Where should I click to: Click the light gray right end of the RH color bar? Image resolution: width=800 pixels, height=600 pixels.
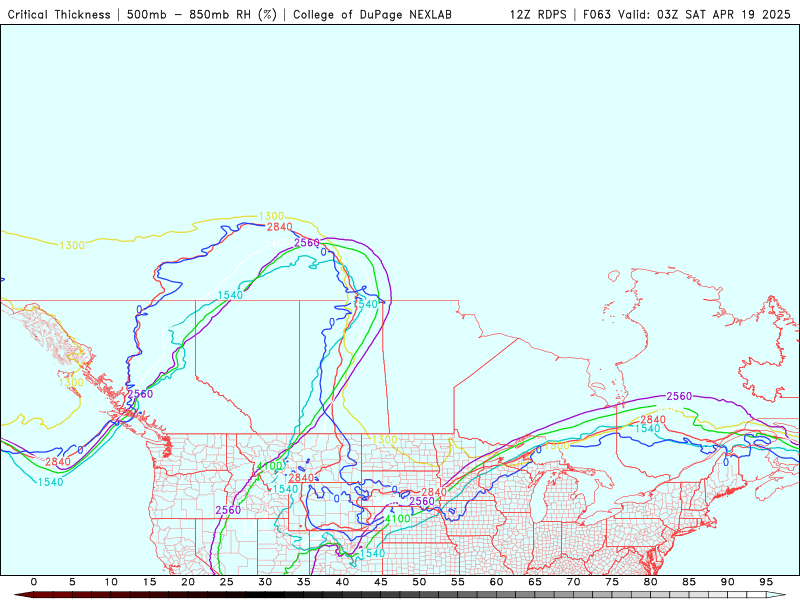[773, 595]
